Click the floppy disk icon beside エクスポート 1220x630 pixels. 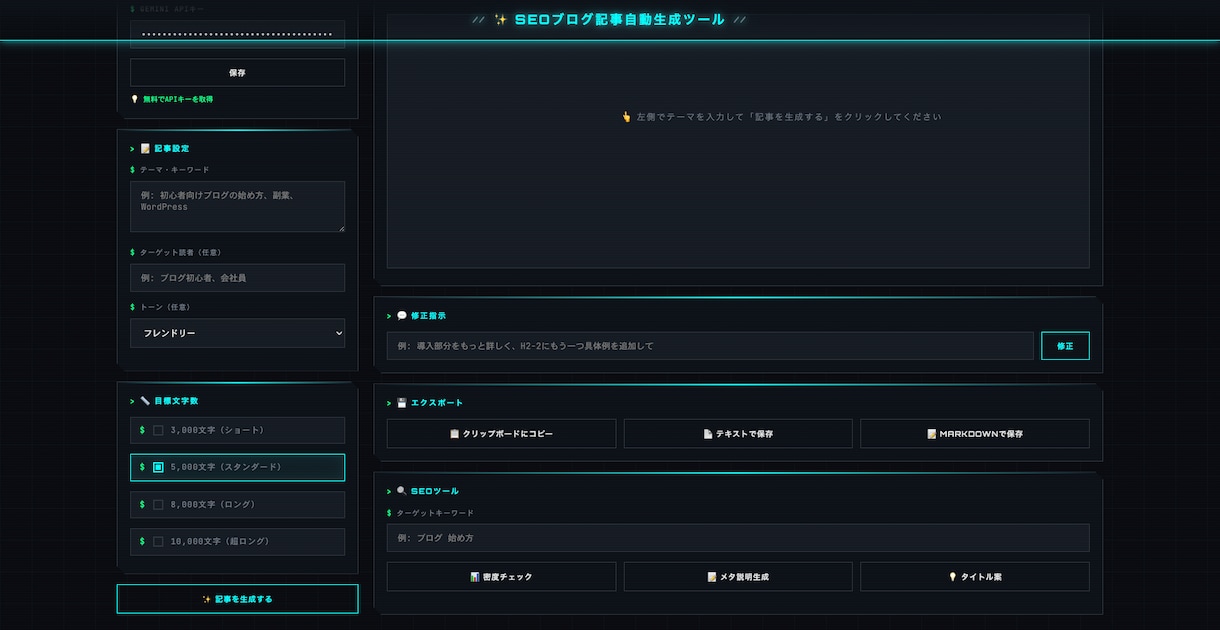click(402, 403)
